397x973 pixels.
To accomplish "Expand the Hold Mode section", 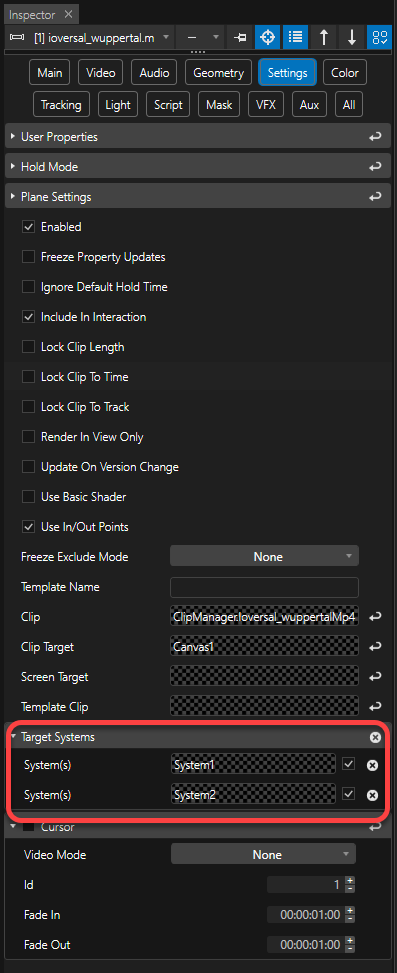I will coord(13,166).
